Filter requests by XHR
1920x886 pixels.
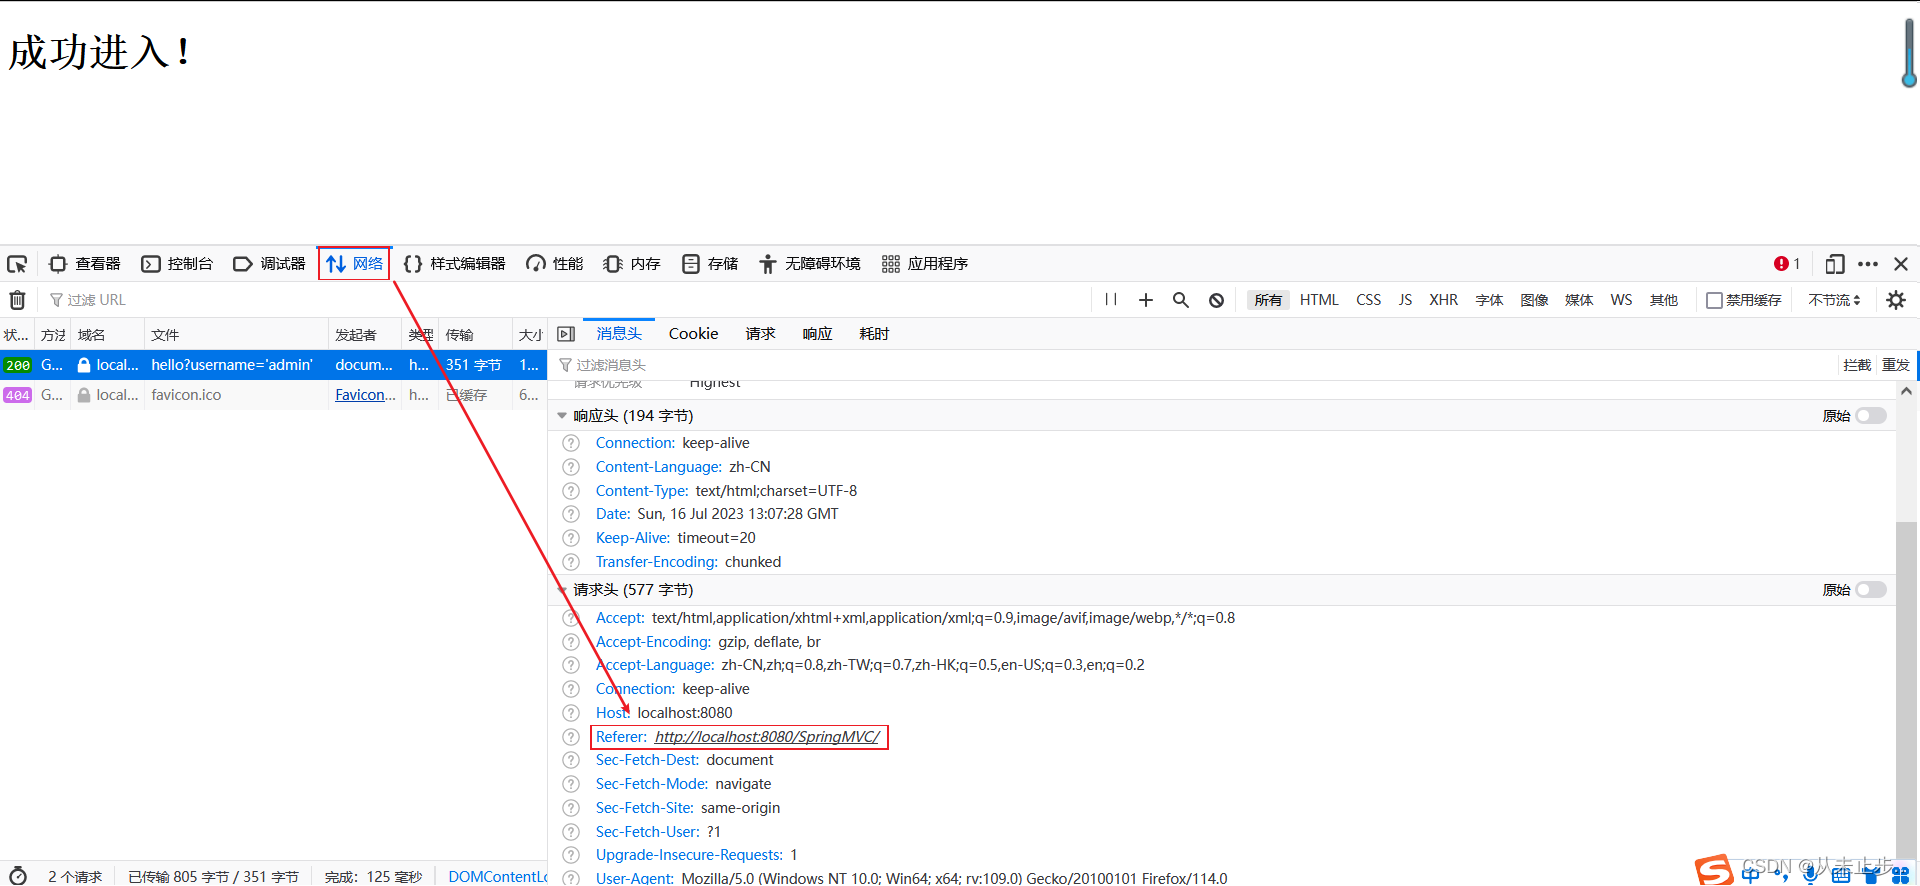[x=1443, y=300]
